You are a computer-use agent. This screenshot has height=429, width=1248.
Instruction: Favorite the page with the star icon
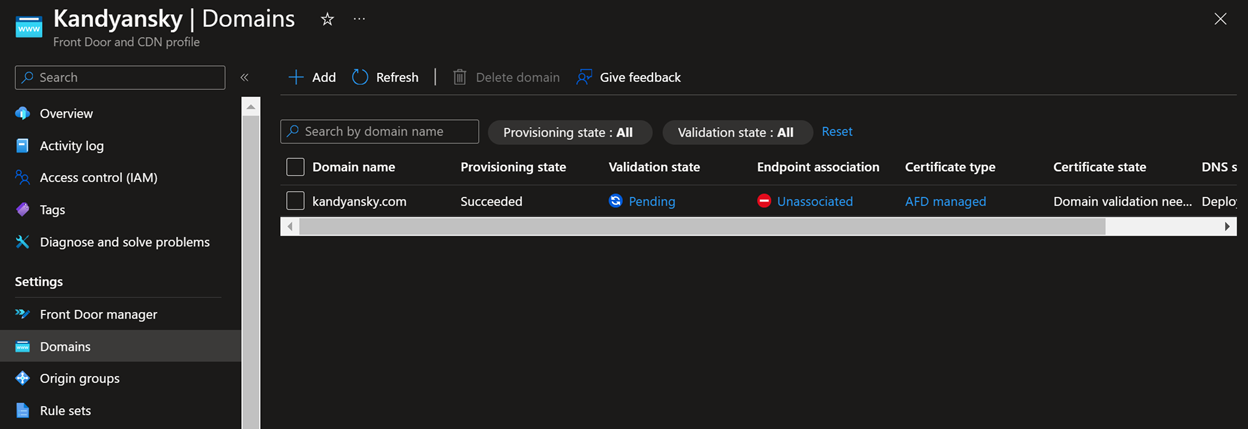coord(327,19)
